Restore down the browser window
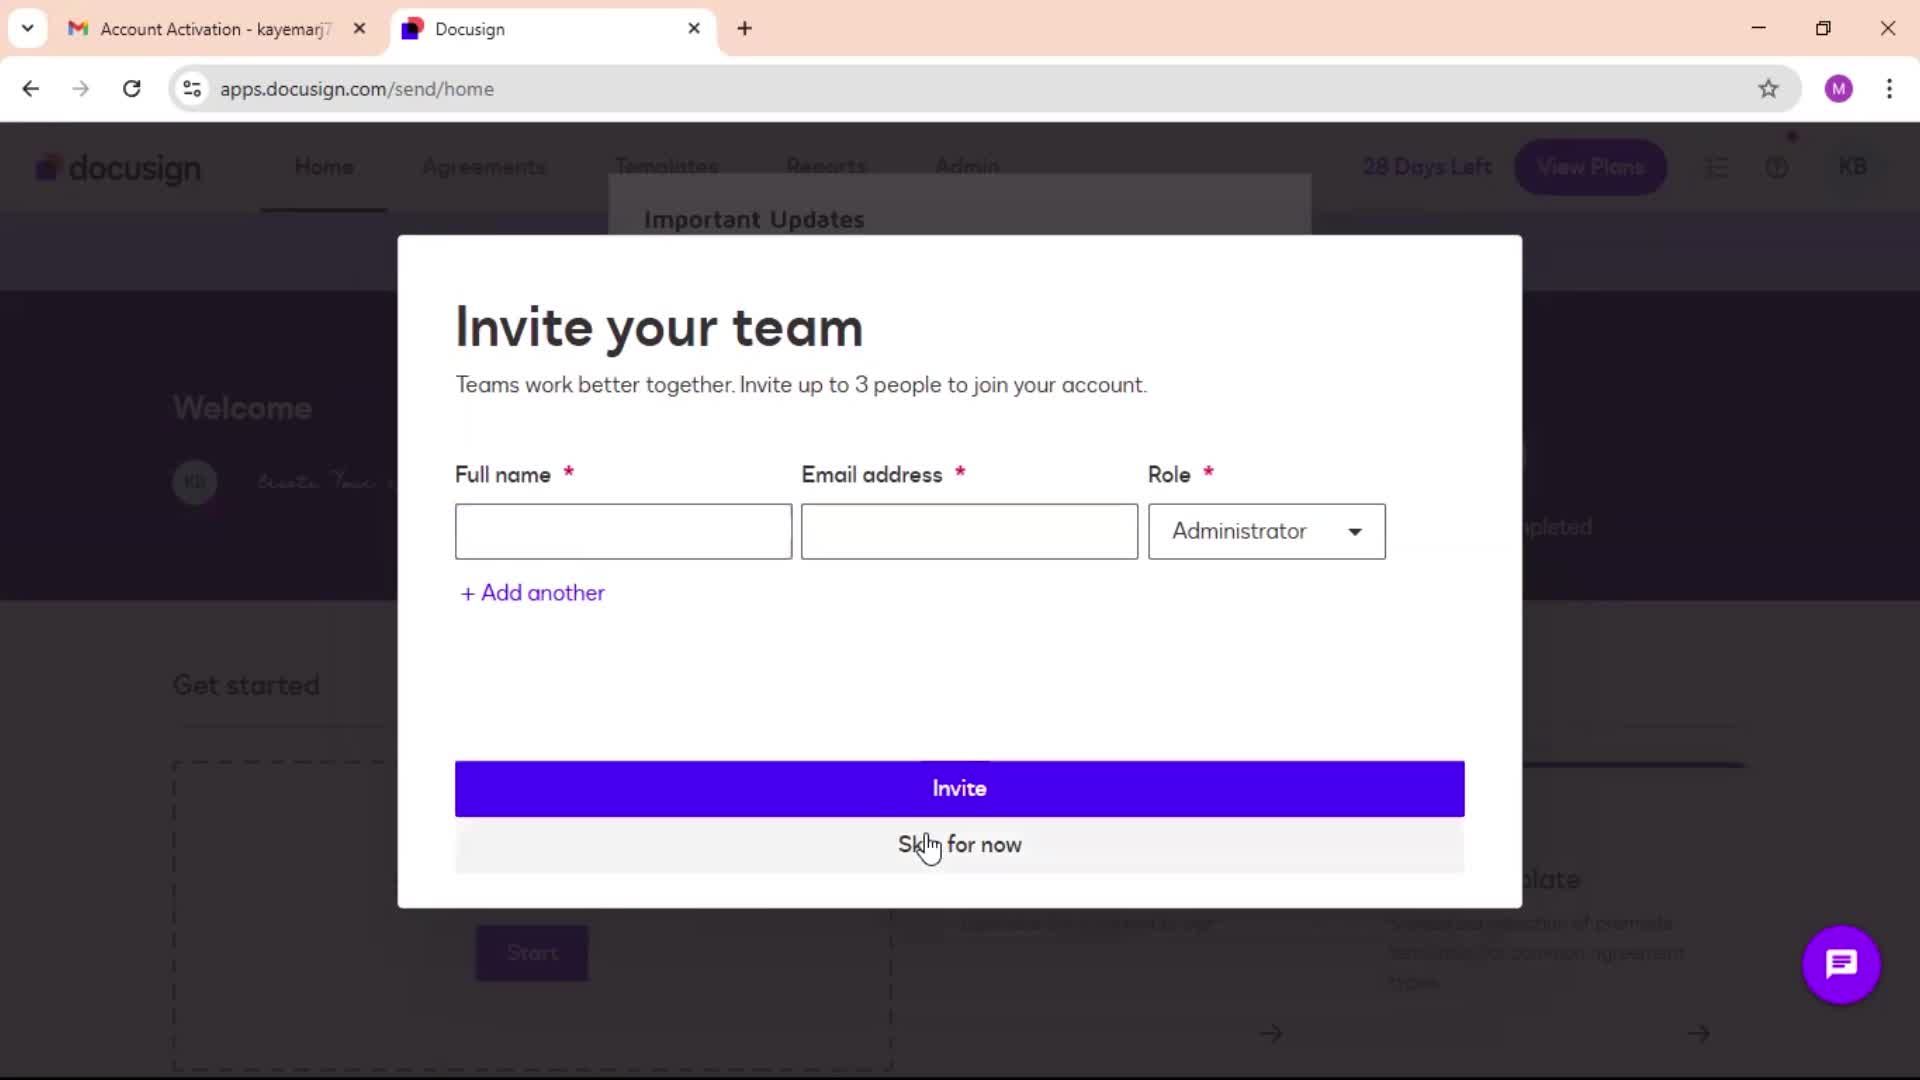The image size is (1920, 1080). pos(1823,28)
